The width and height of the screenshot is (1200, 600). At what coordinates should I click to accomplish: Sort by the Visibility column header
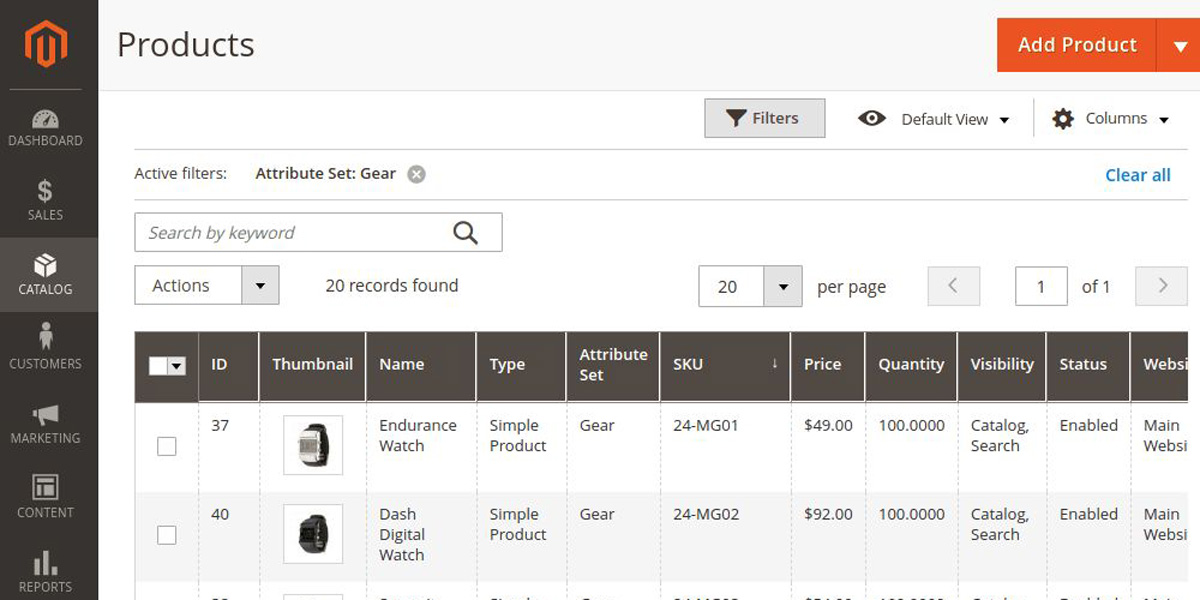click(1002, 365)
